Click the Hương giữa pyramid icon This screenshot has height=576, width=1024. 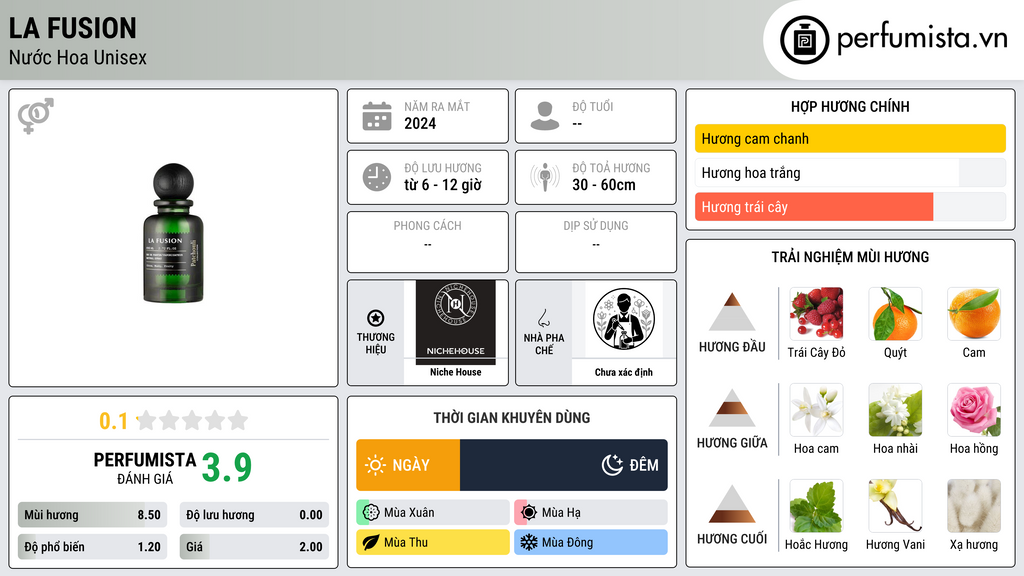[x=732, y=408]
